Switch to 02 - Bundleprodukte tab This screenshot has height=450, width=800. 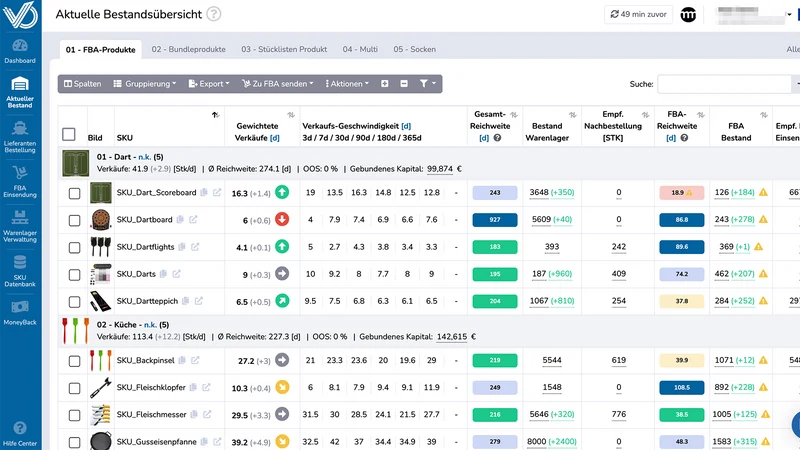click(x=188, y=49)
